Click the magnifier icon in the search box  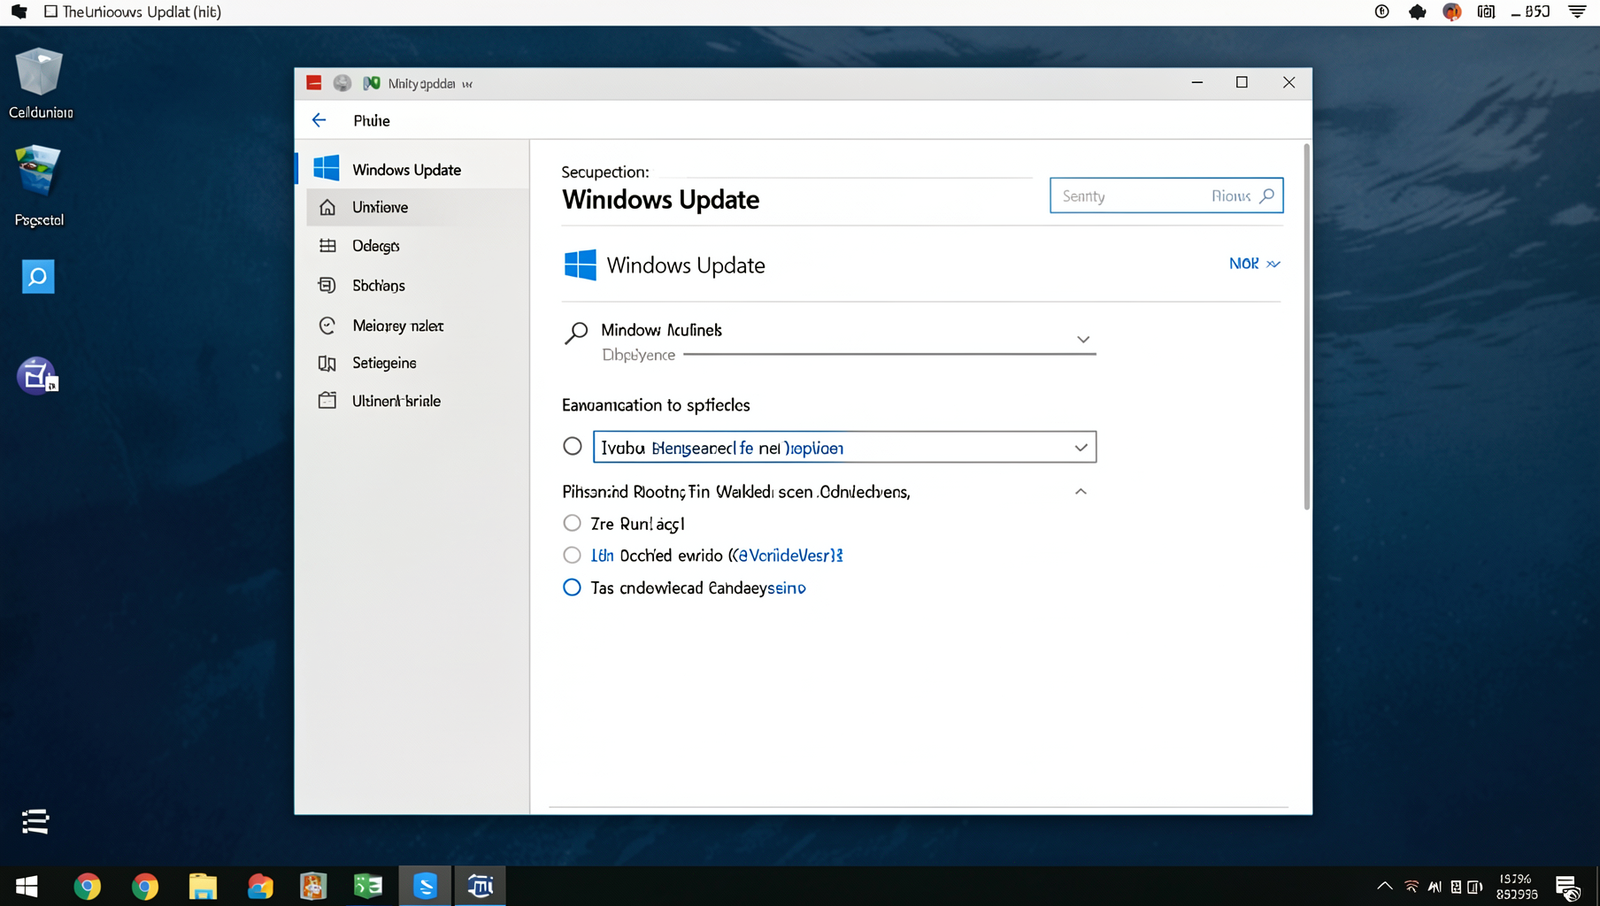[x=1267, y=196]
